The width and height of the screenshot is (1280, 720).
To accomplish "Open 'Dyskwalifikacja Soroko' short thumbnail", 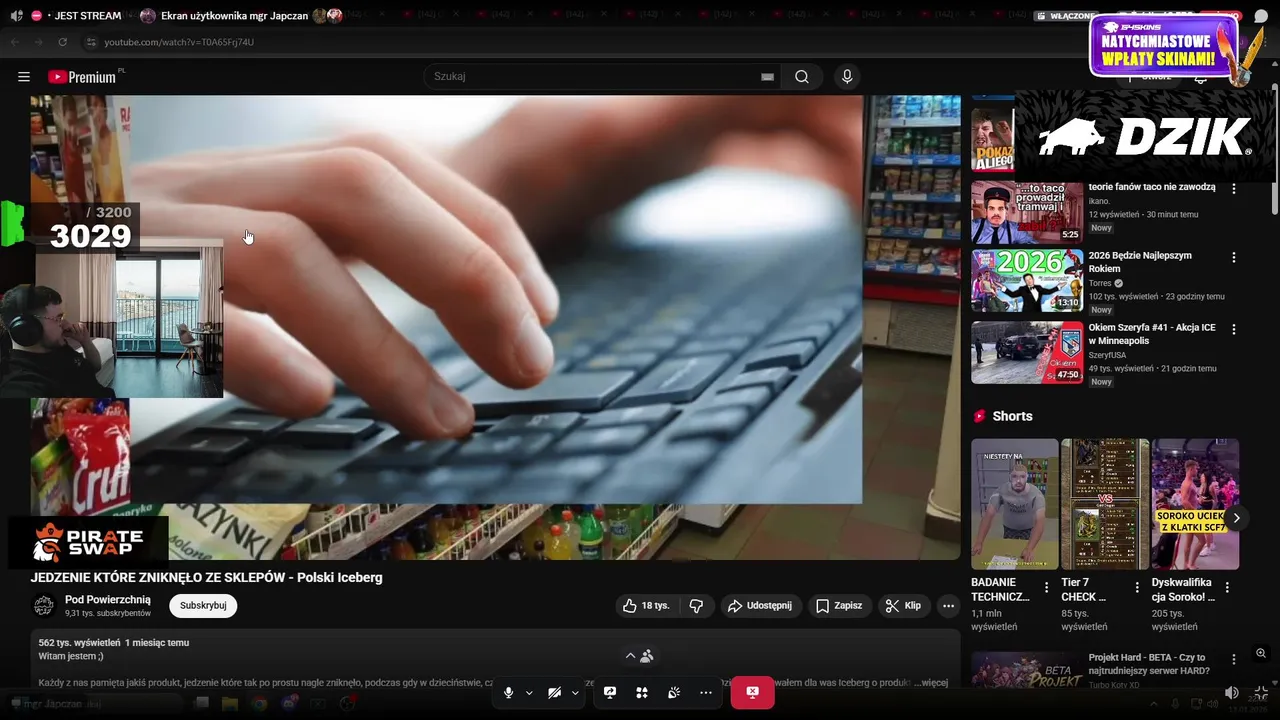I will coord(1195,504).
